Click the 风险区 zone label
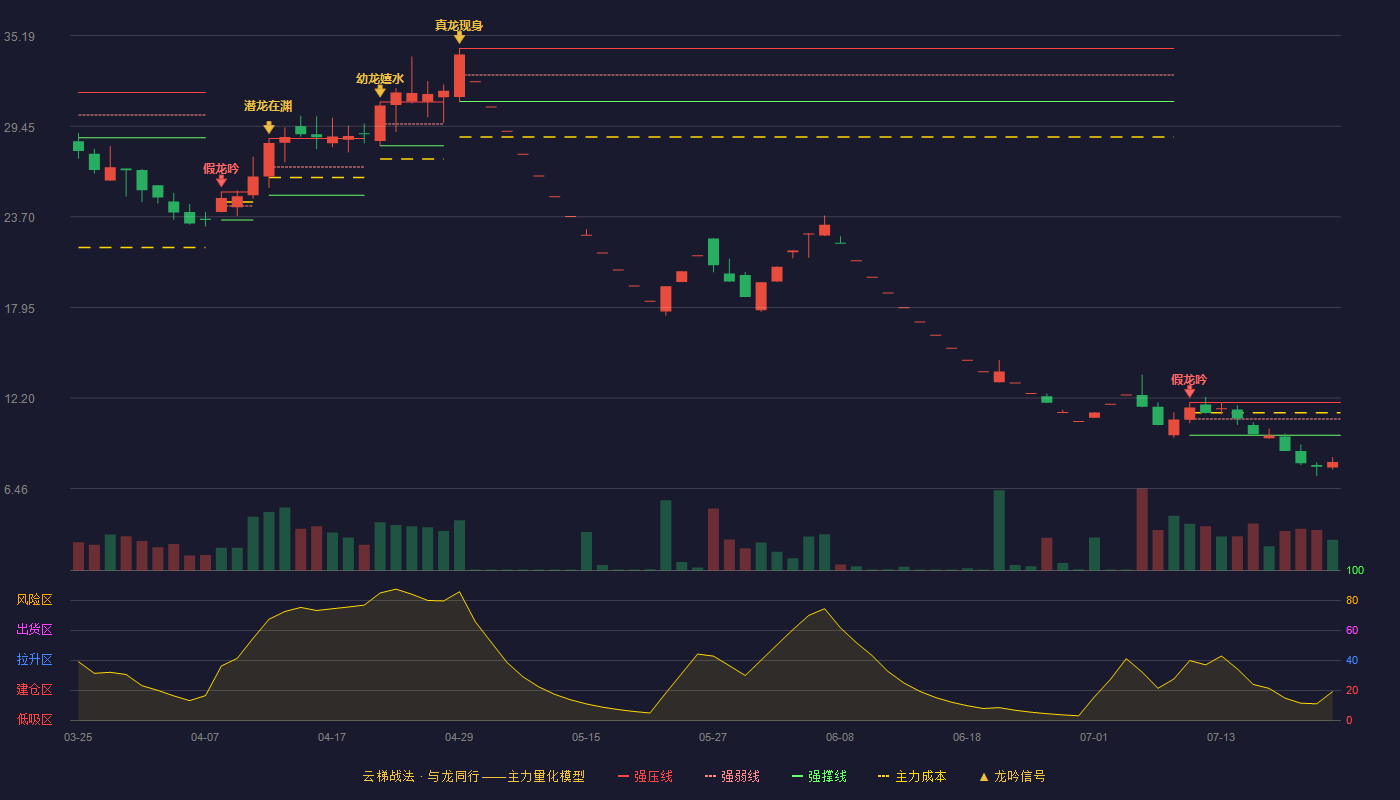Viewport: 1400px width, 800px height. tap(34, 600)
